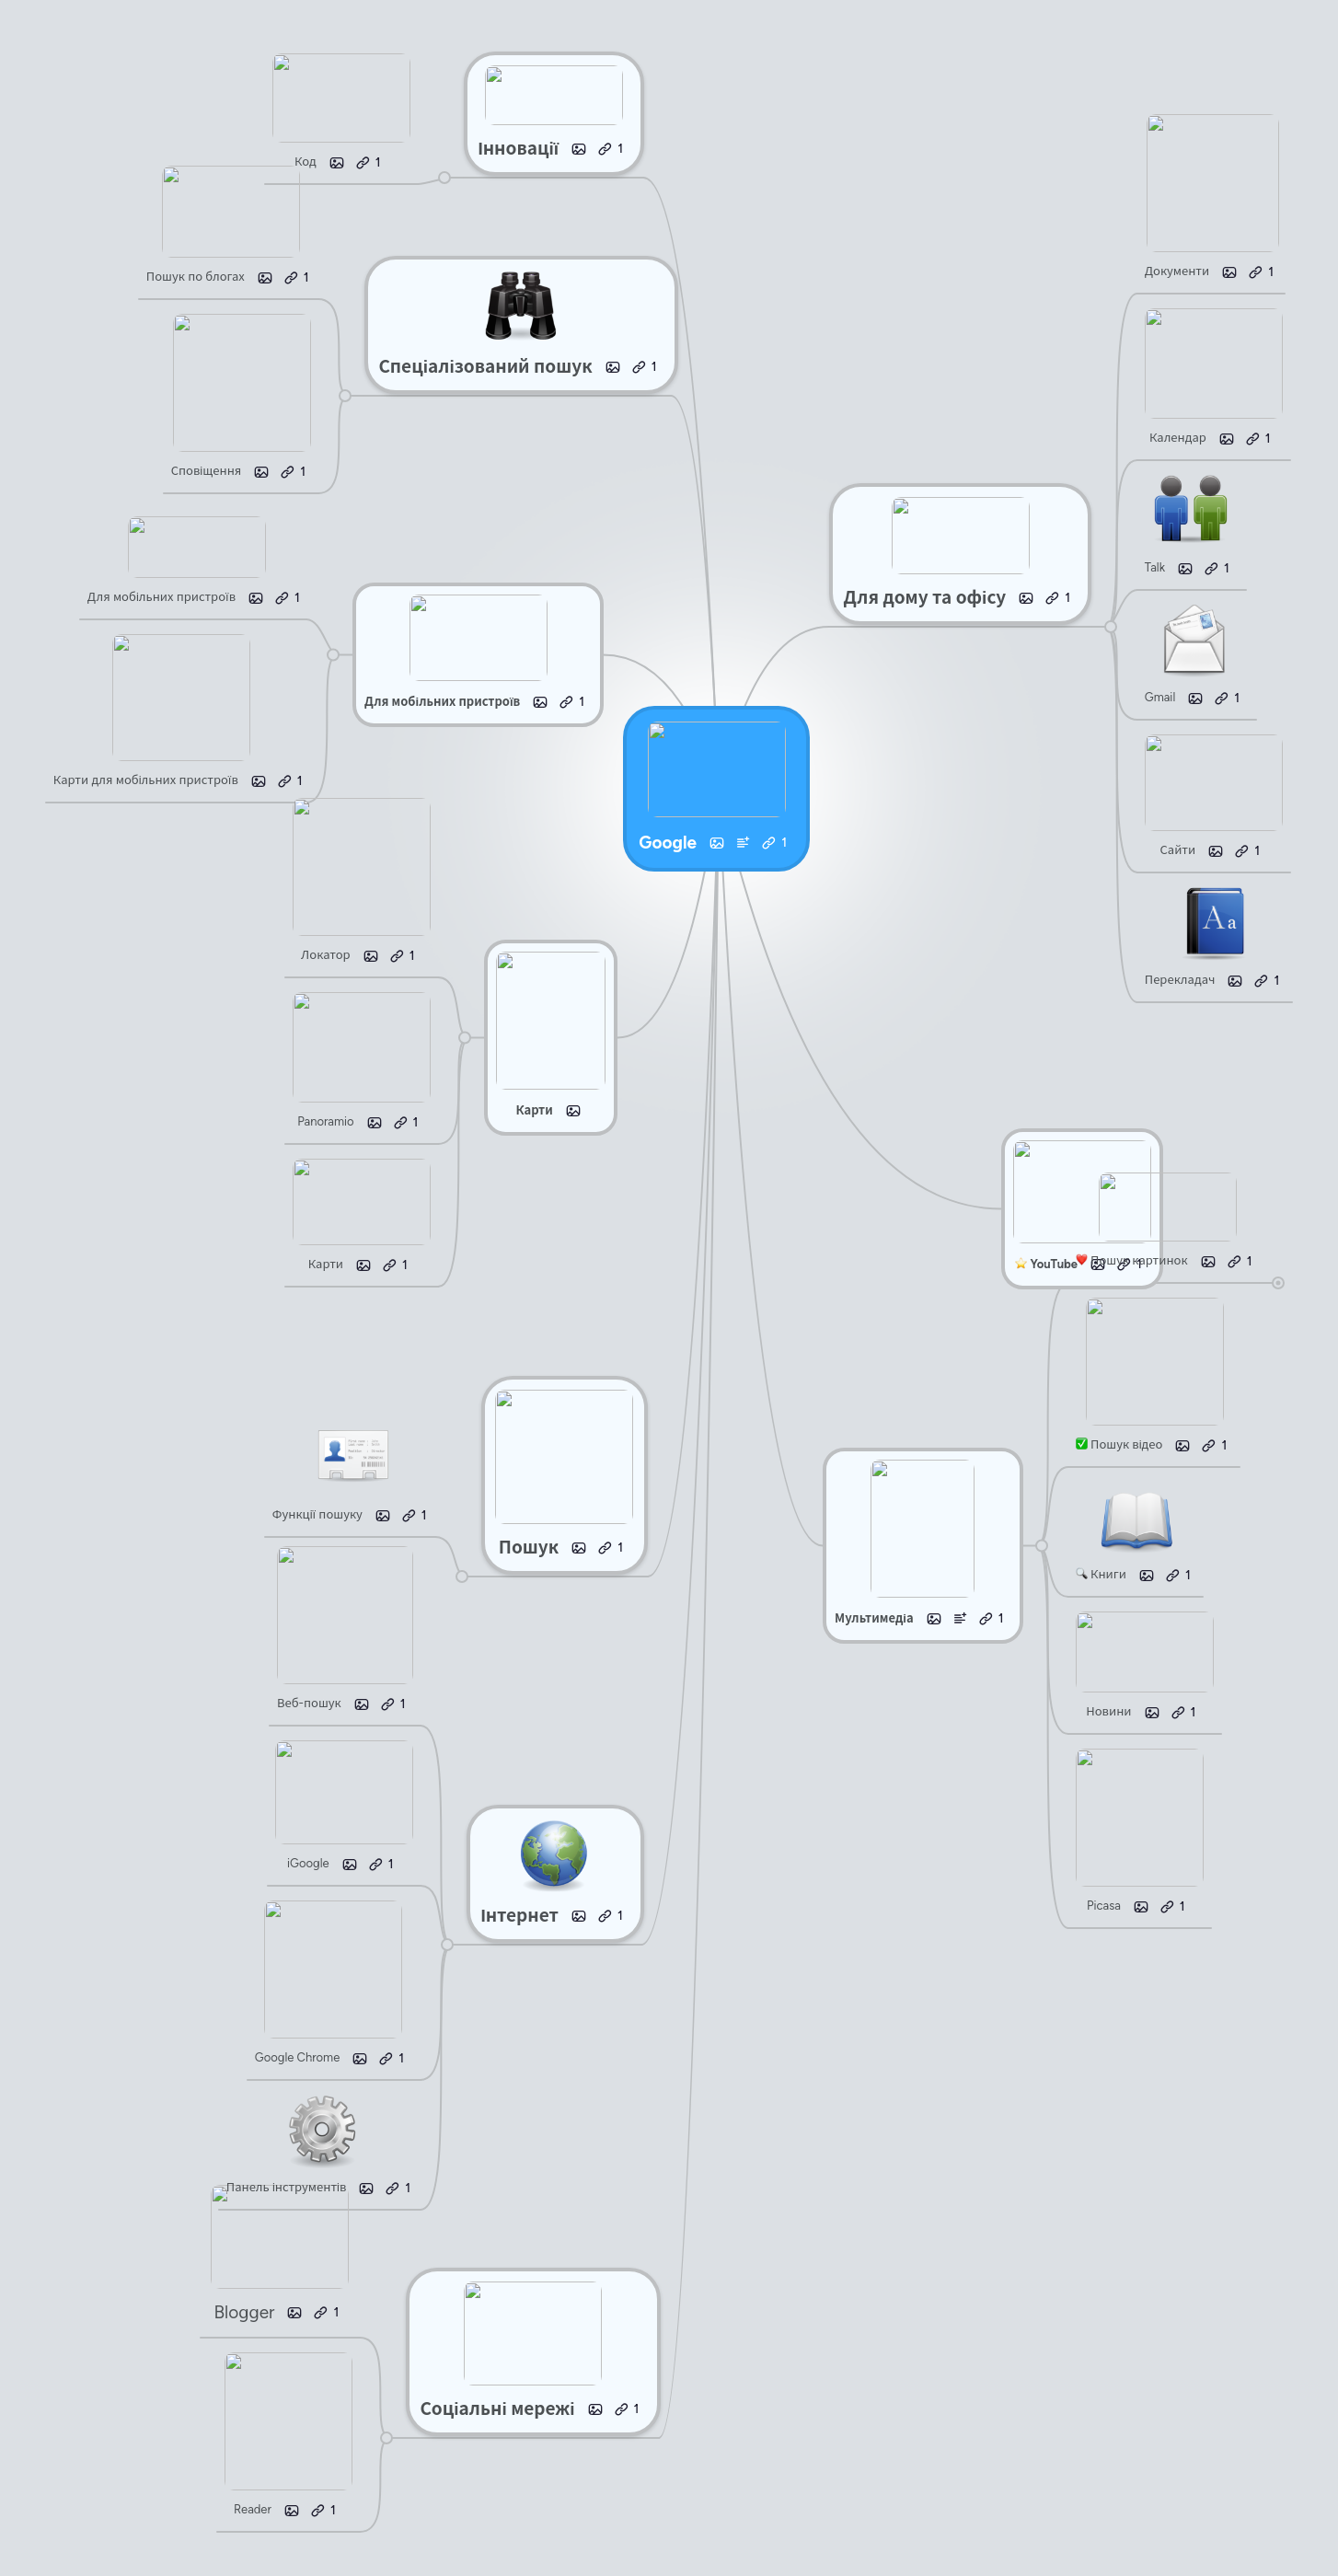The width and height of the screenshot is (1338, 2576).
Task: Select the Пошук по блогах topic text
Action: point(195,277)
